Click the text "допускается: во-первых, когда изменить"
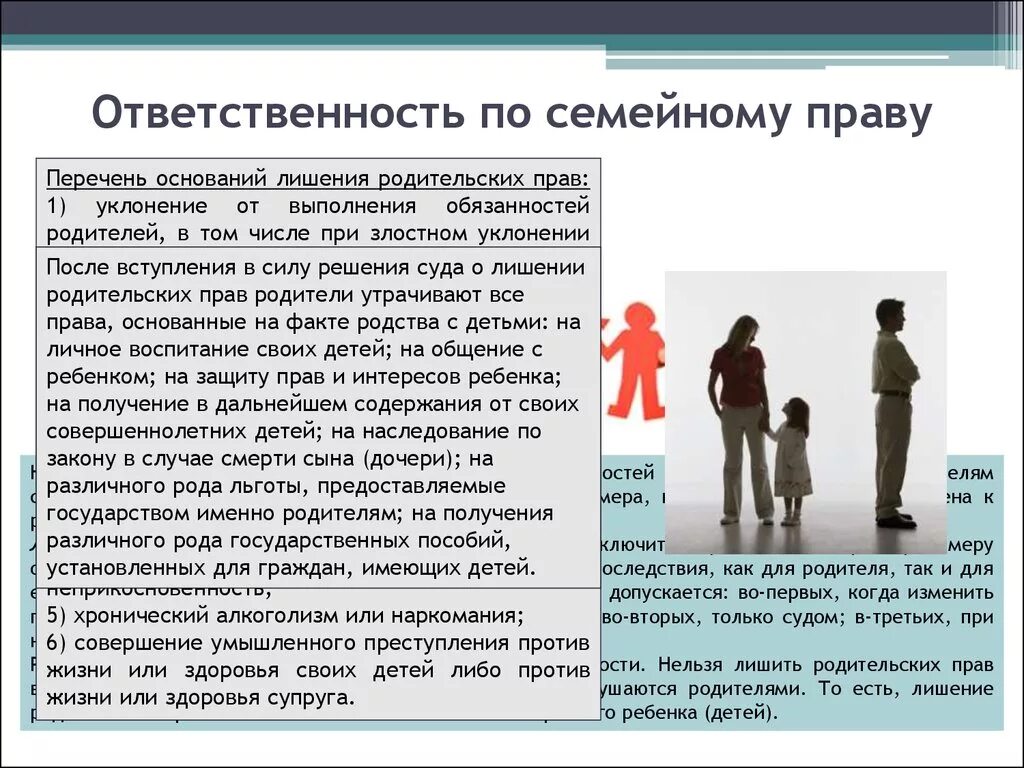Viewport: 1024px width, 768px height. pyautogui.click(x=801, y=594)
